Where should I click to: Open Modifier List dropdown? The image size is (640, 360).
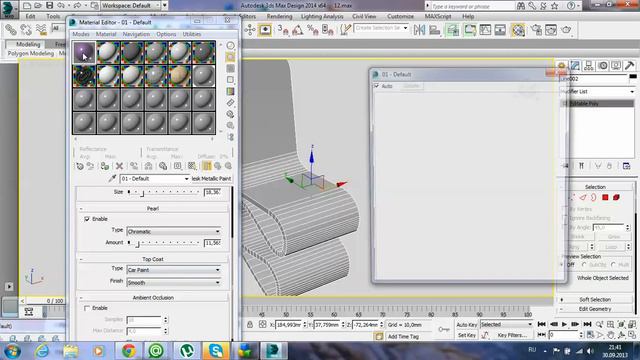[x=598, y=91]
